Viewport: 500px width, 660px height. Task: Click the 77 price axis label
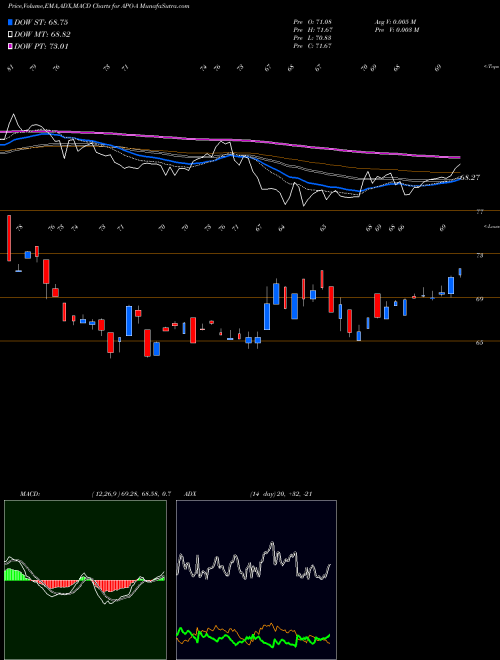(479, 212)
